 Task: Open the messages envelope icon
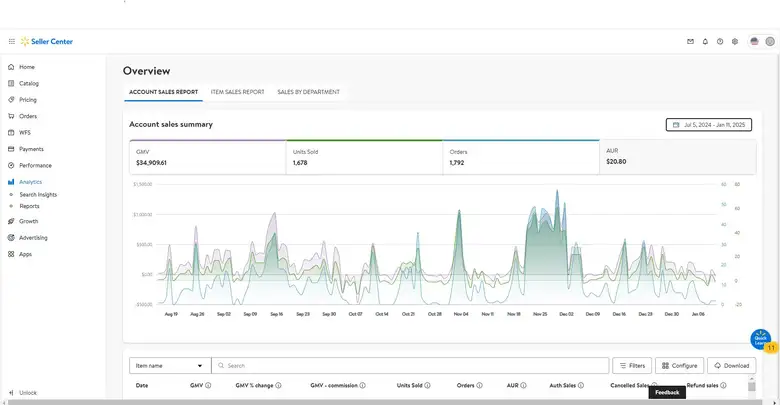(690, 42)
